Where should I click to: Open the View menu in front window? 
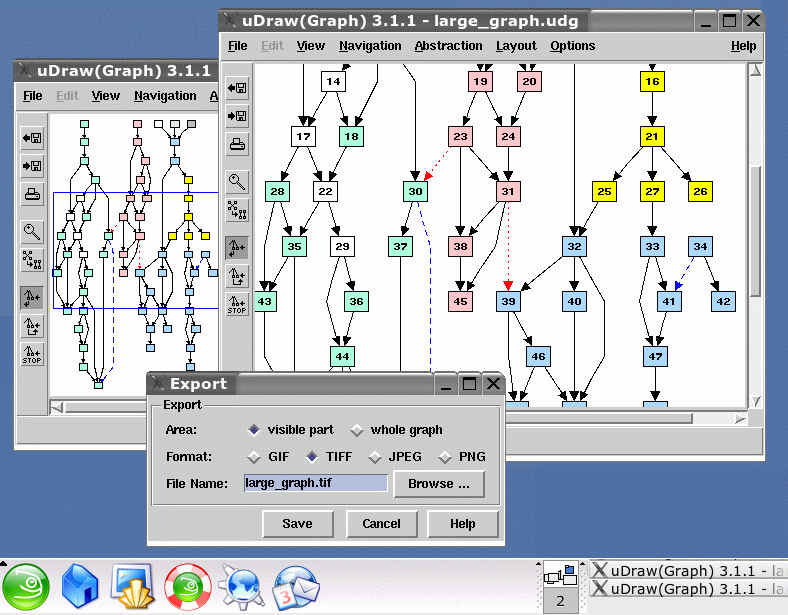click(310, 46)
